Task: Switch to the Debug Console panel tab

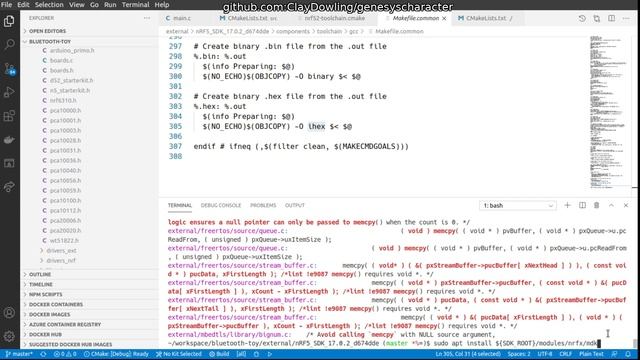Action: [221, 205]
